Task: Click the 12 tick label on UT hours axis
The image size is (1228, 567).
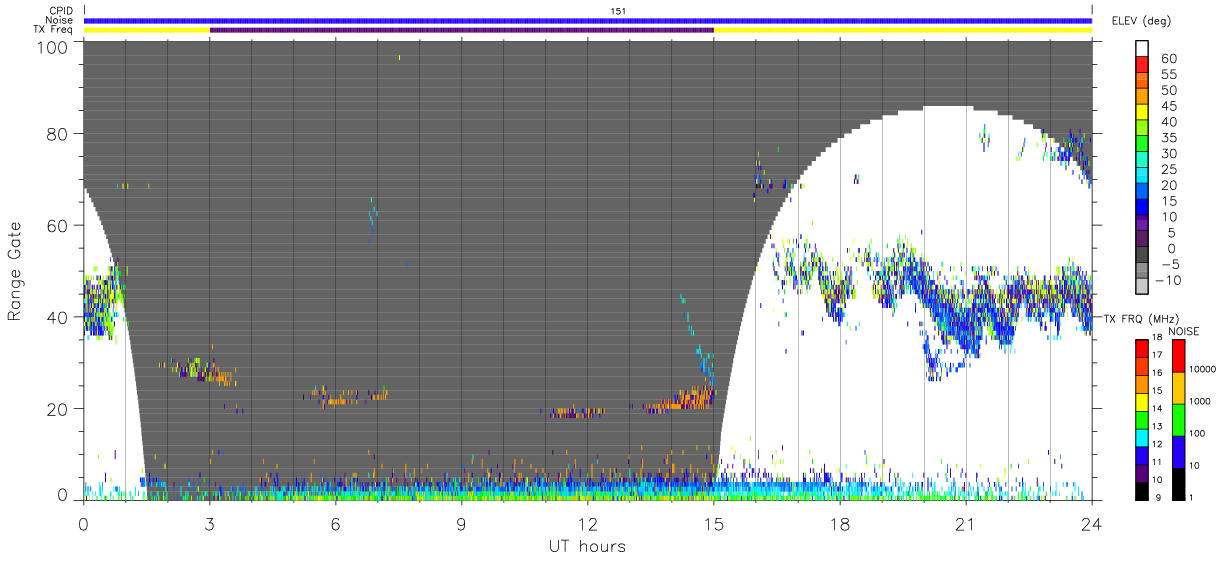Action: tap(588, 523)
